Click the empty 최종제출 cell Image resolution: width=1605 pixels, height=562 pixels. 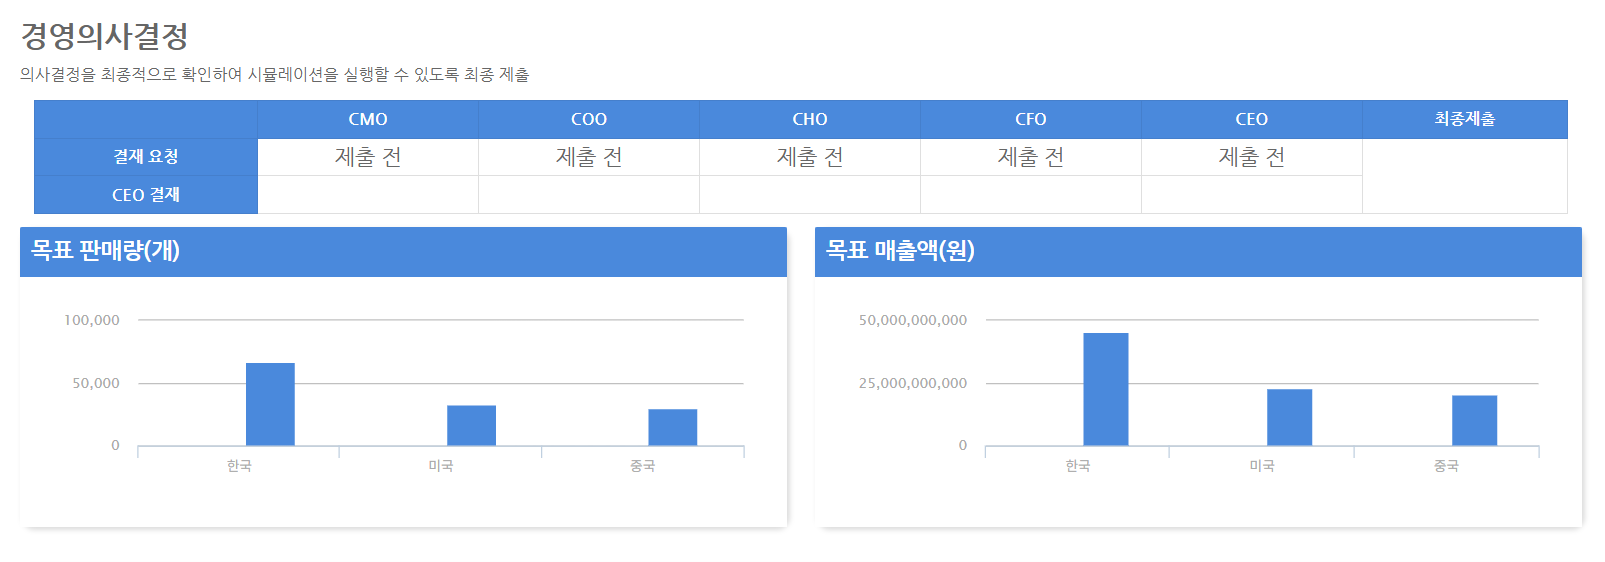point(1464,176)
